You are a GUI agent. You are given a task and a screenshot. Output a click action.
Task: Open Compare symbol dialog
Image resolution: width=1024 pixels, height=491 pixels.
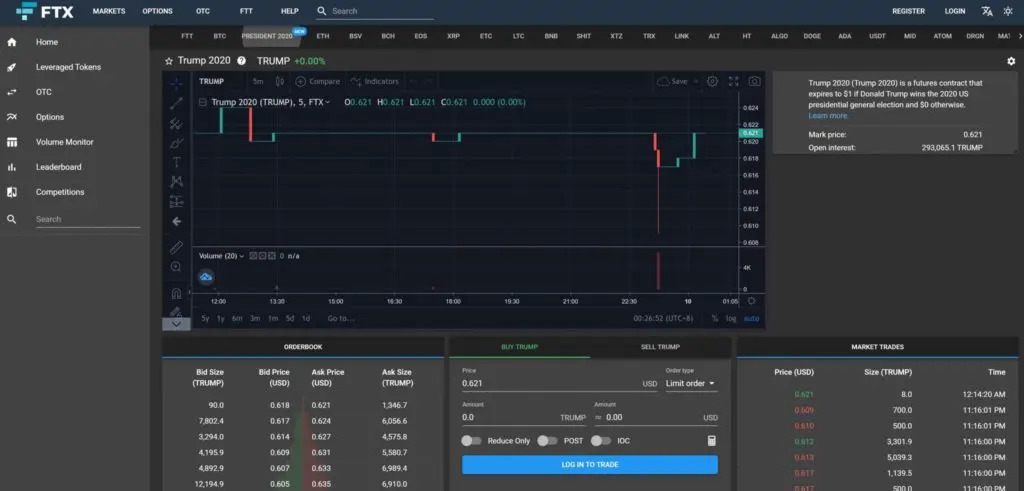tap(317, 82)
